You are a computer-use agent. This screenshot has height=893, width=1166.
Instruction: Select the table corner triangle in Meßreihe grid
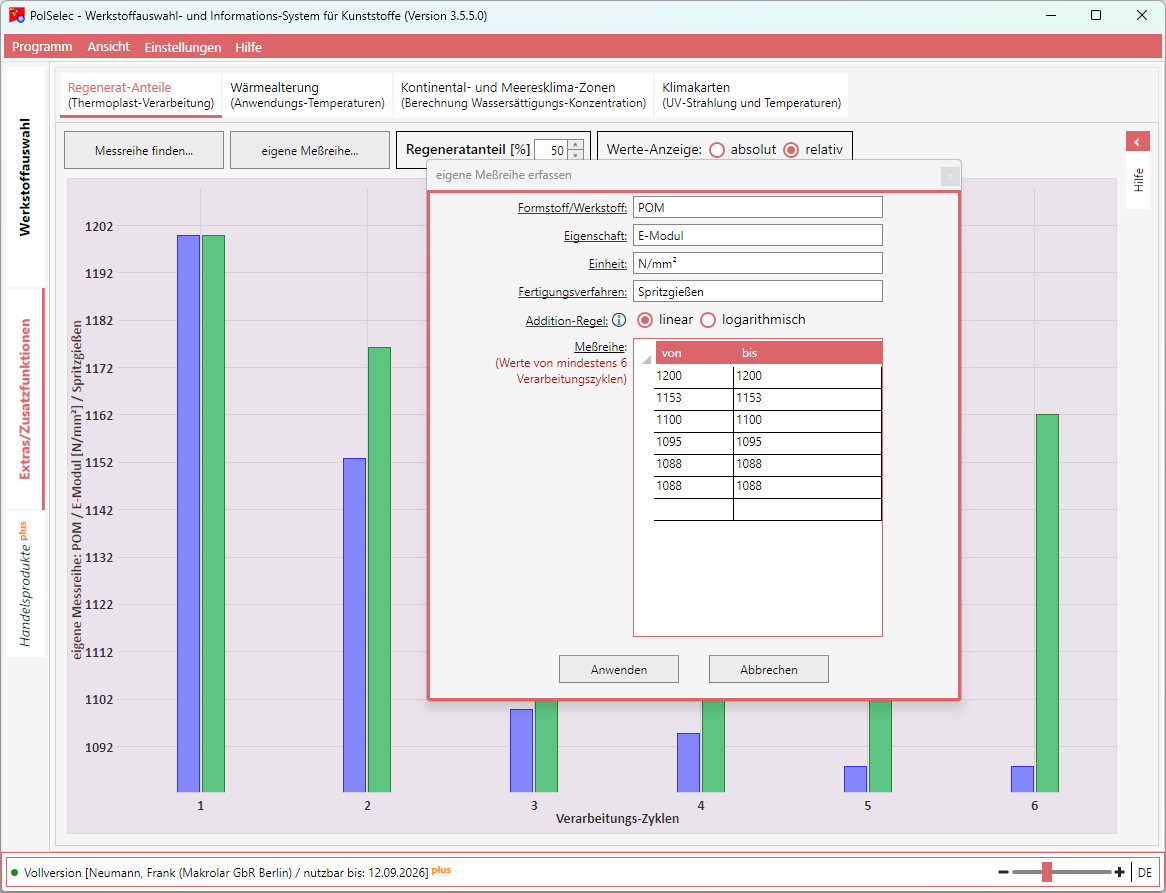646,359
